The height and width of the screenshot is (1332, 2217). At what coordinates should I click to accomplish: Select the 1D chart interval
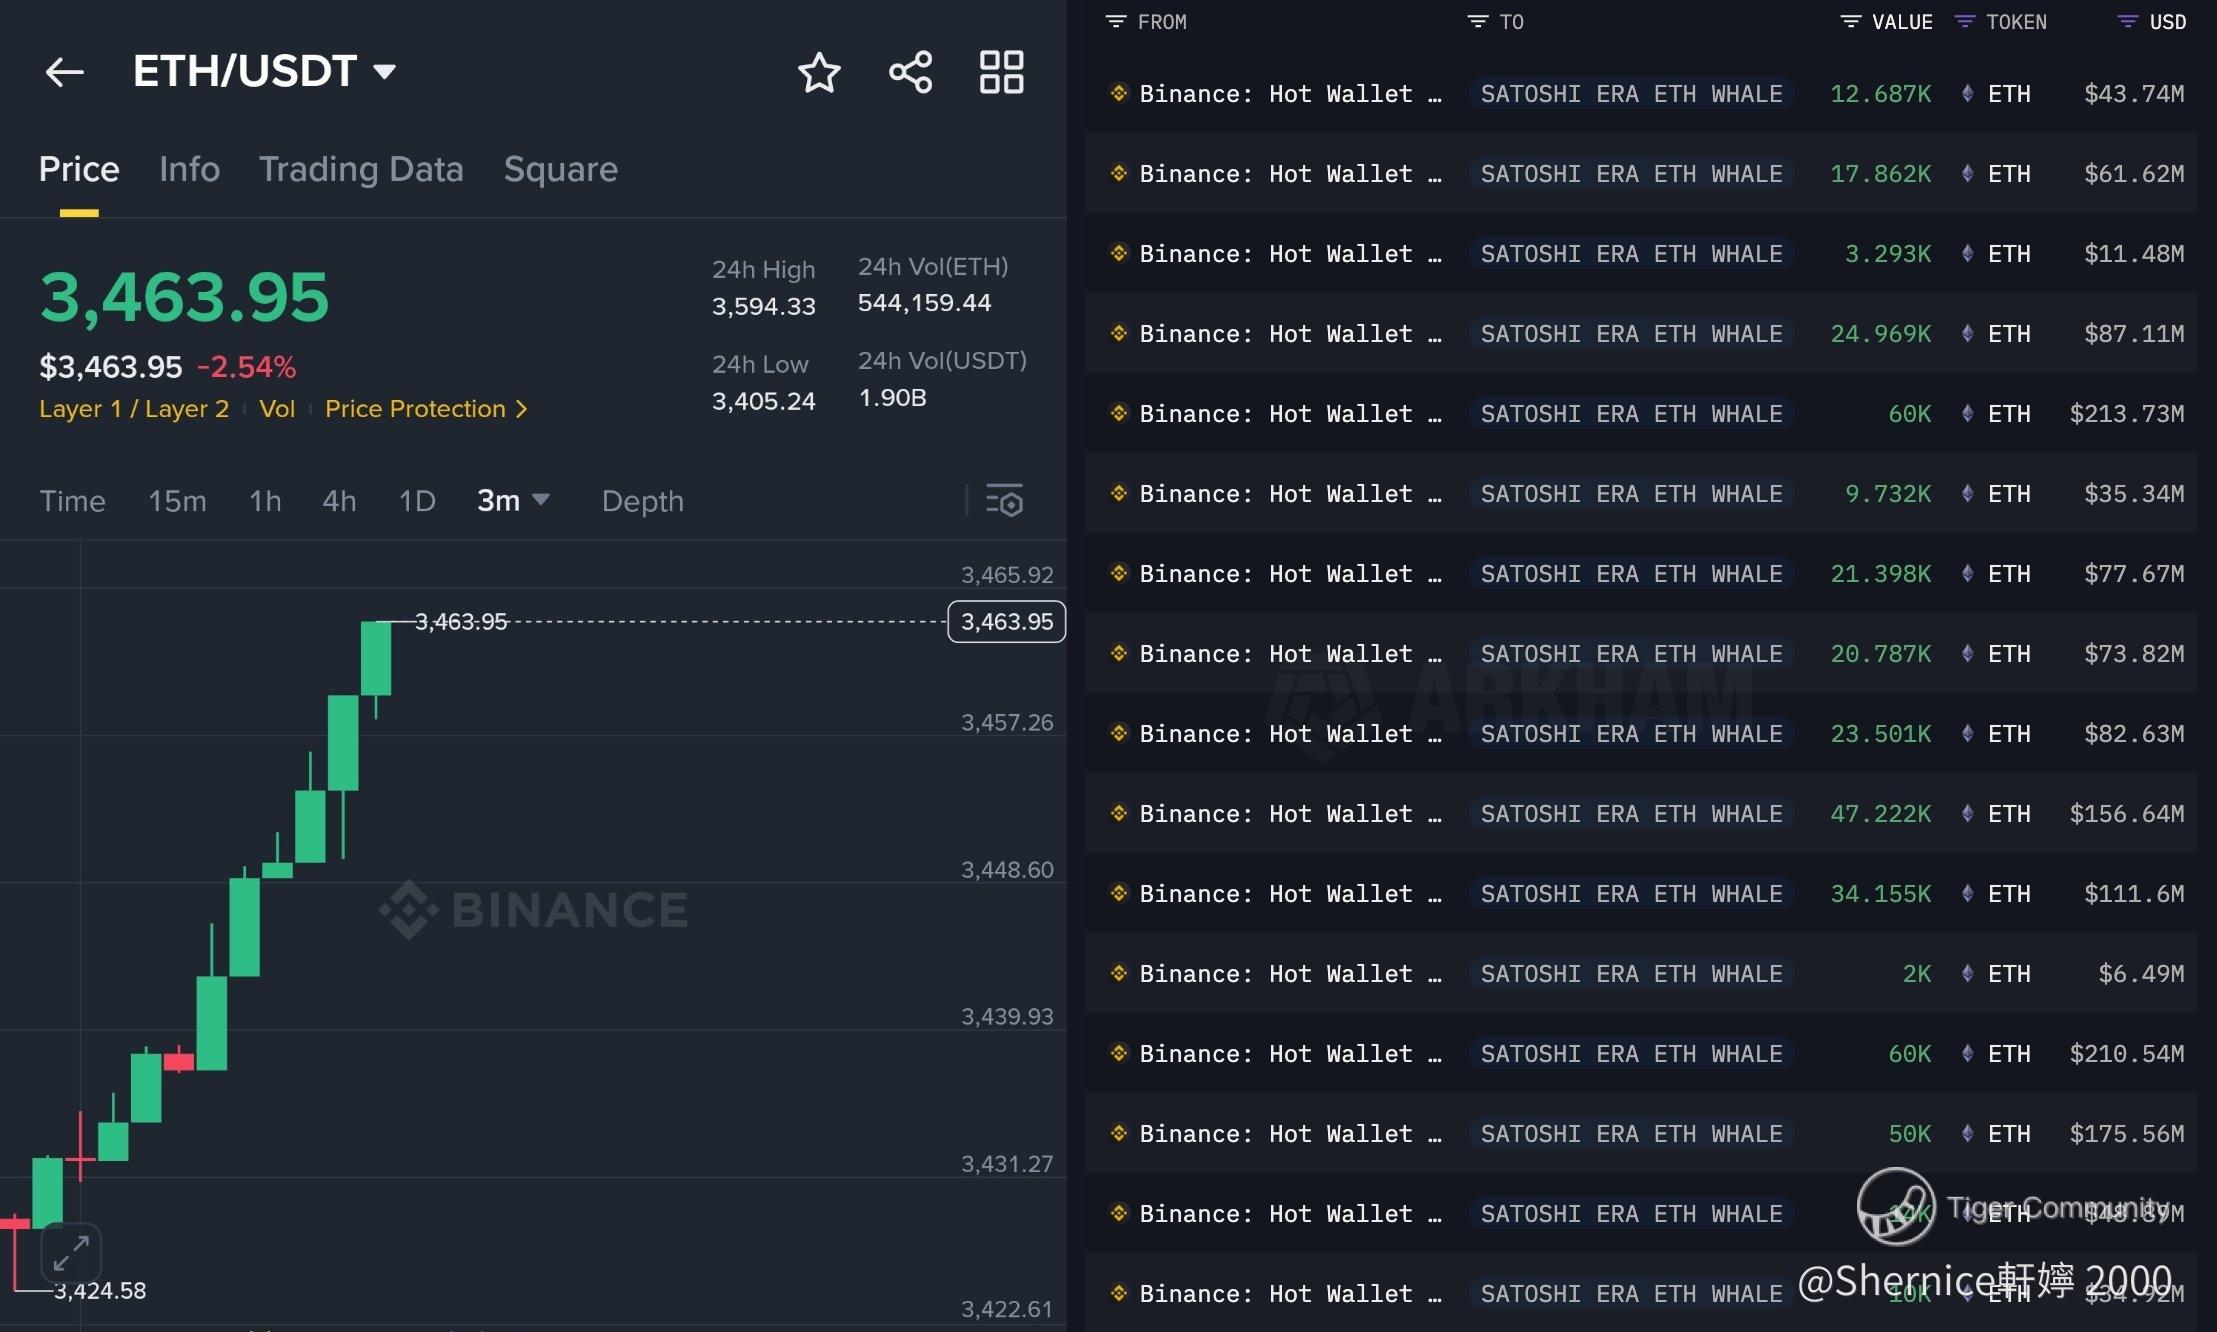click(x=417, y=500)
